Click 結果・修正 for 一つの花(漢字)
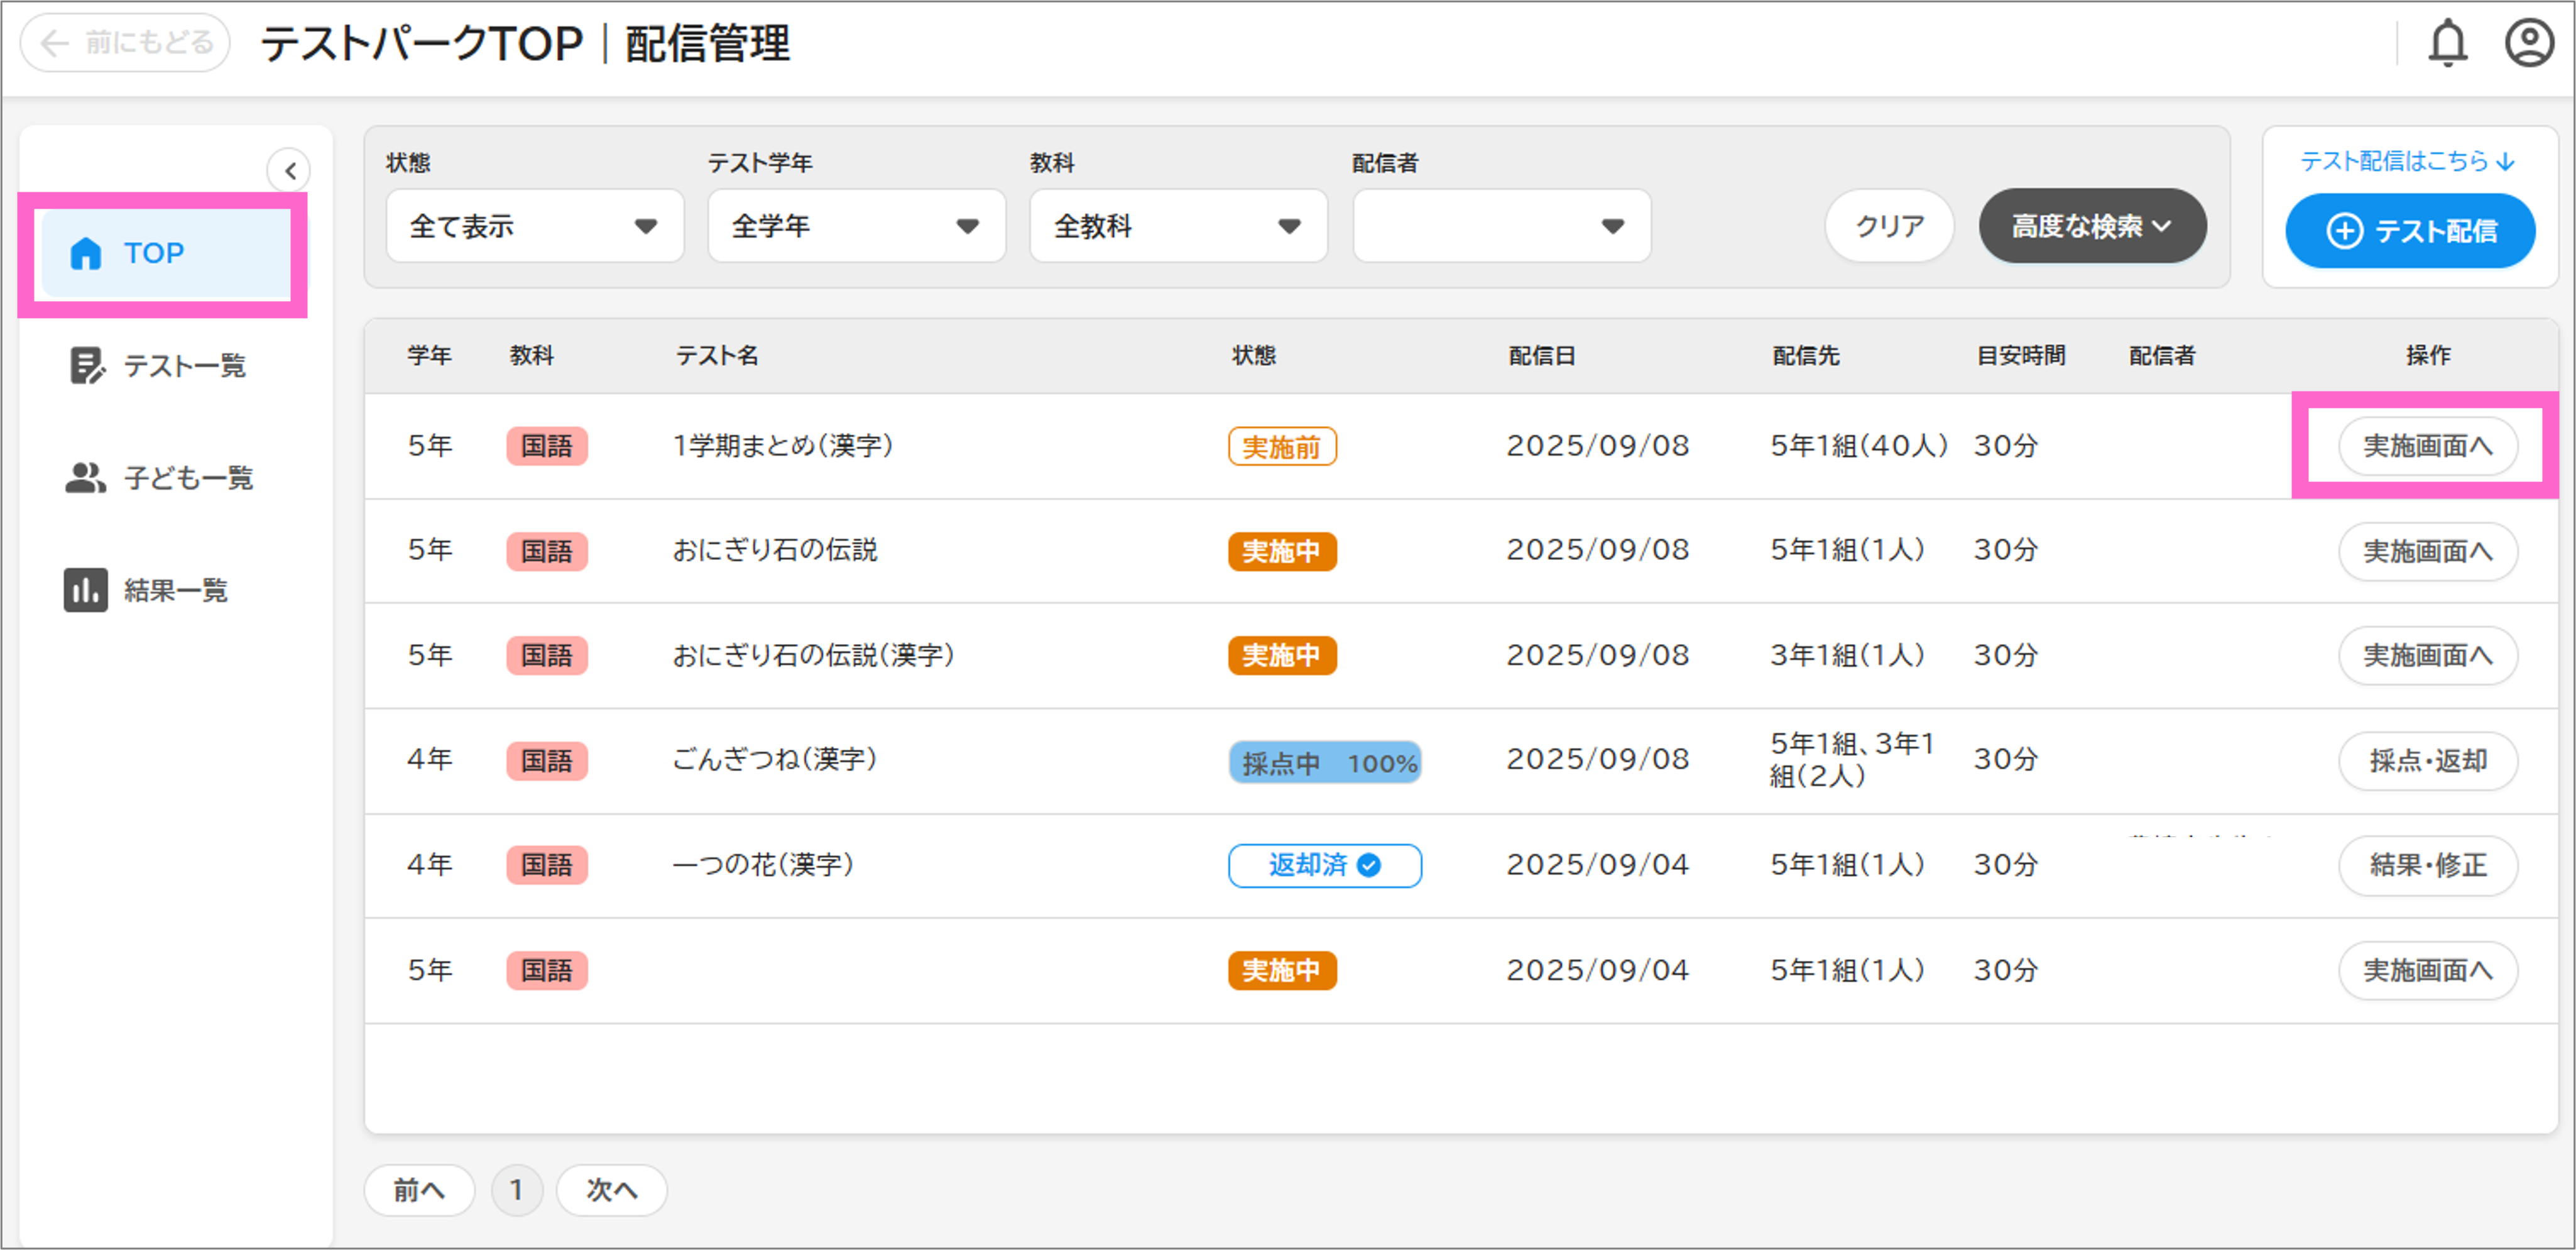Image resolution: width=2576 pixels, height=1250 pixels. tap(2427, 865)
